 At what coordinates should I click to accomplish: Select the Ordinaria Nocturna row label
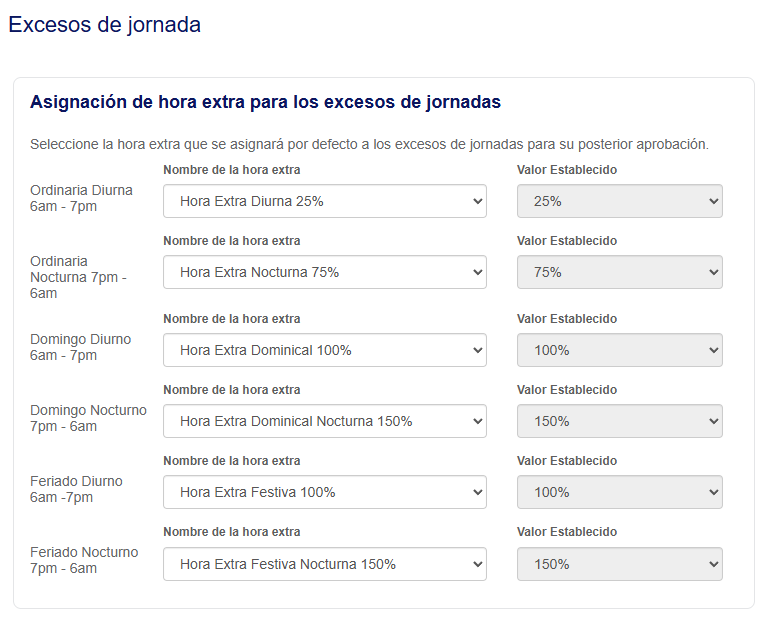(x=78, y=277)
